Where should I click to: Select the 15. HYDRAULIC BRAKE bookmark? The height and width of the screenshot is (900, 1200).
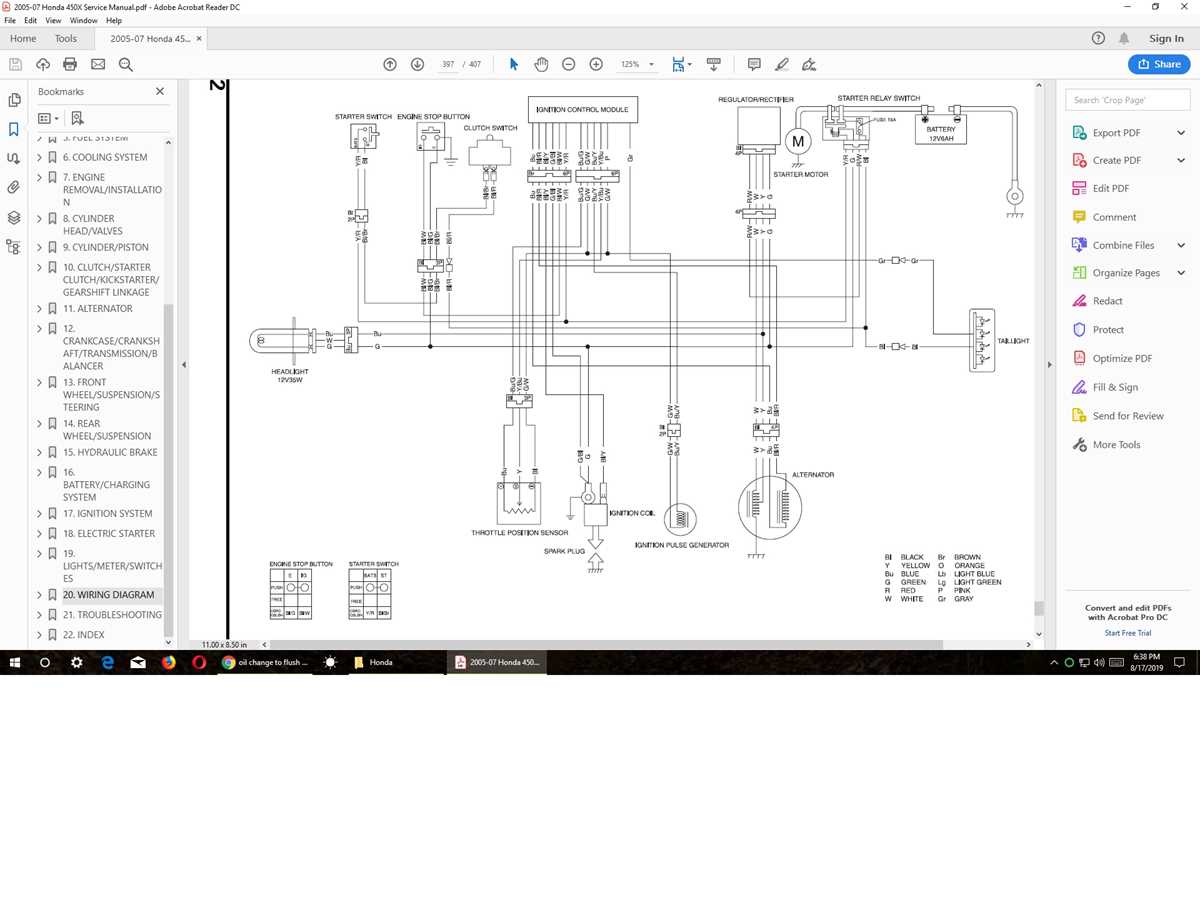pyautogui.click(x=110, y=452)
